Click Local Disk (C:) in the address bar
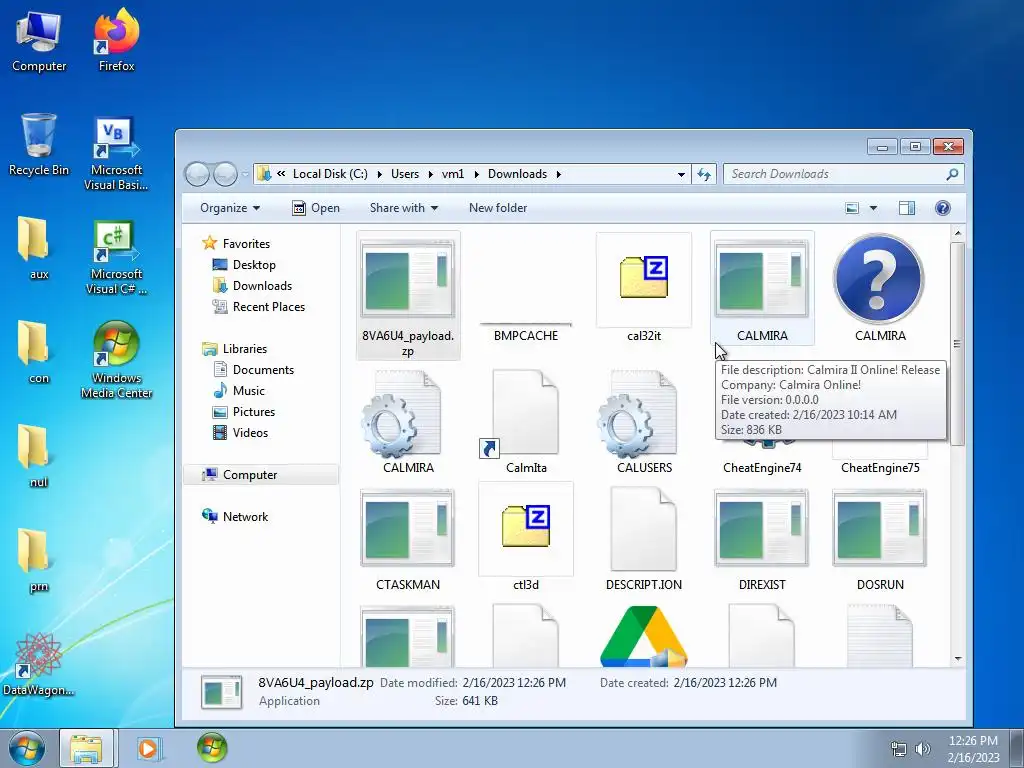 tap(330, 174)
